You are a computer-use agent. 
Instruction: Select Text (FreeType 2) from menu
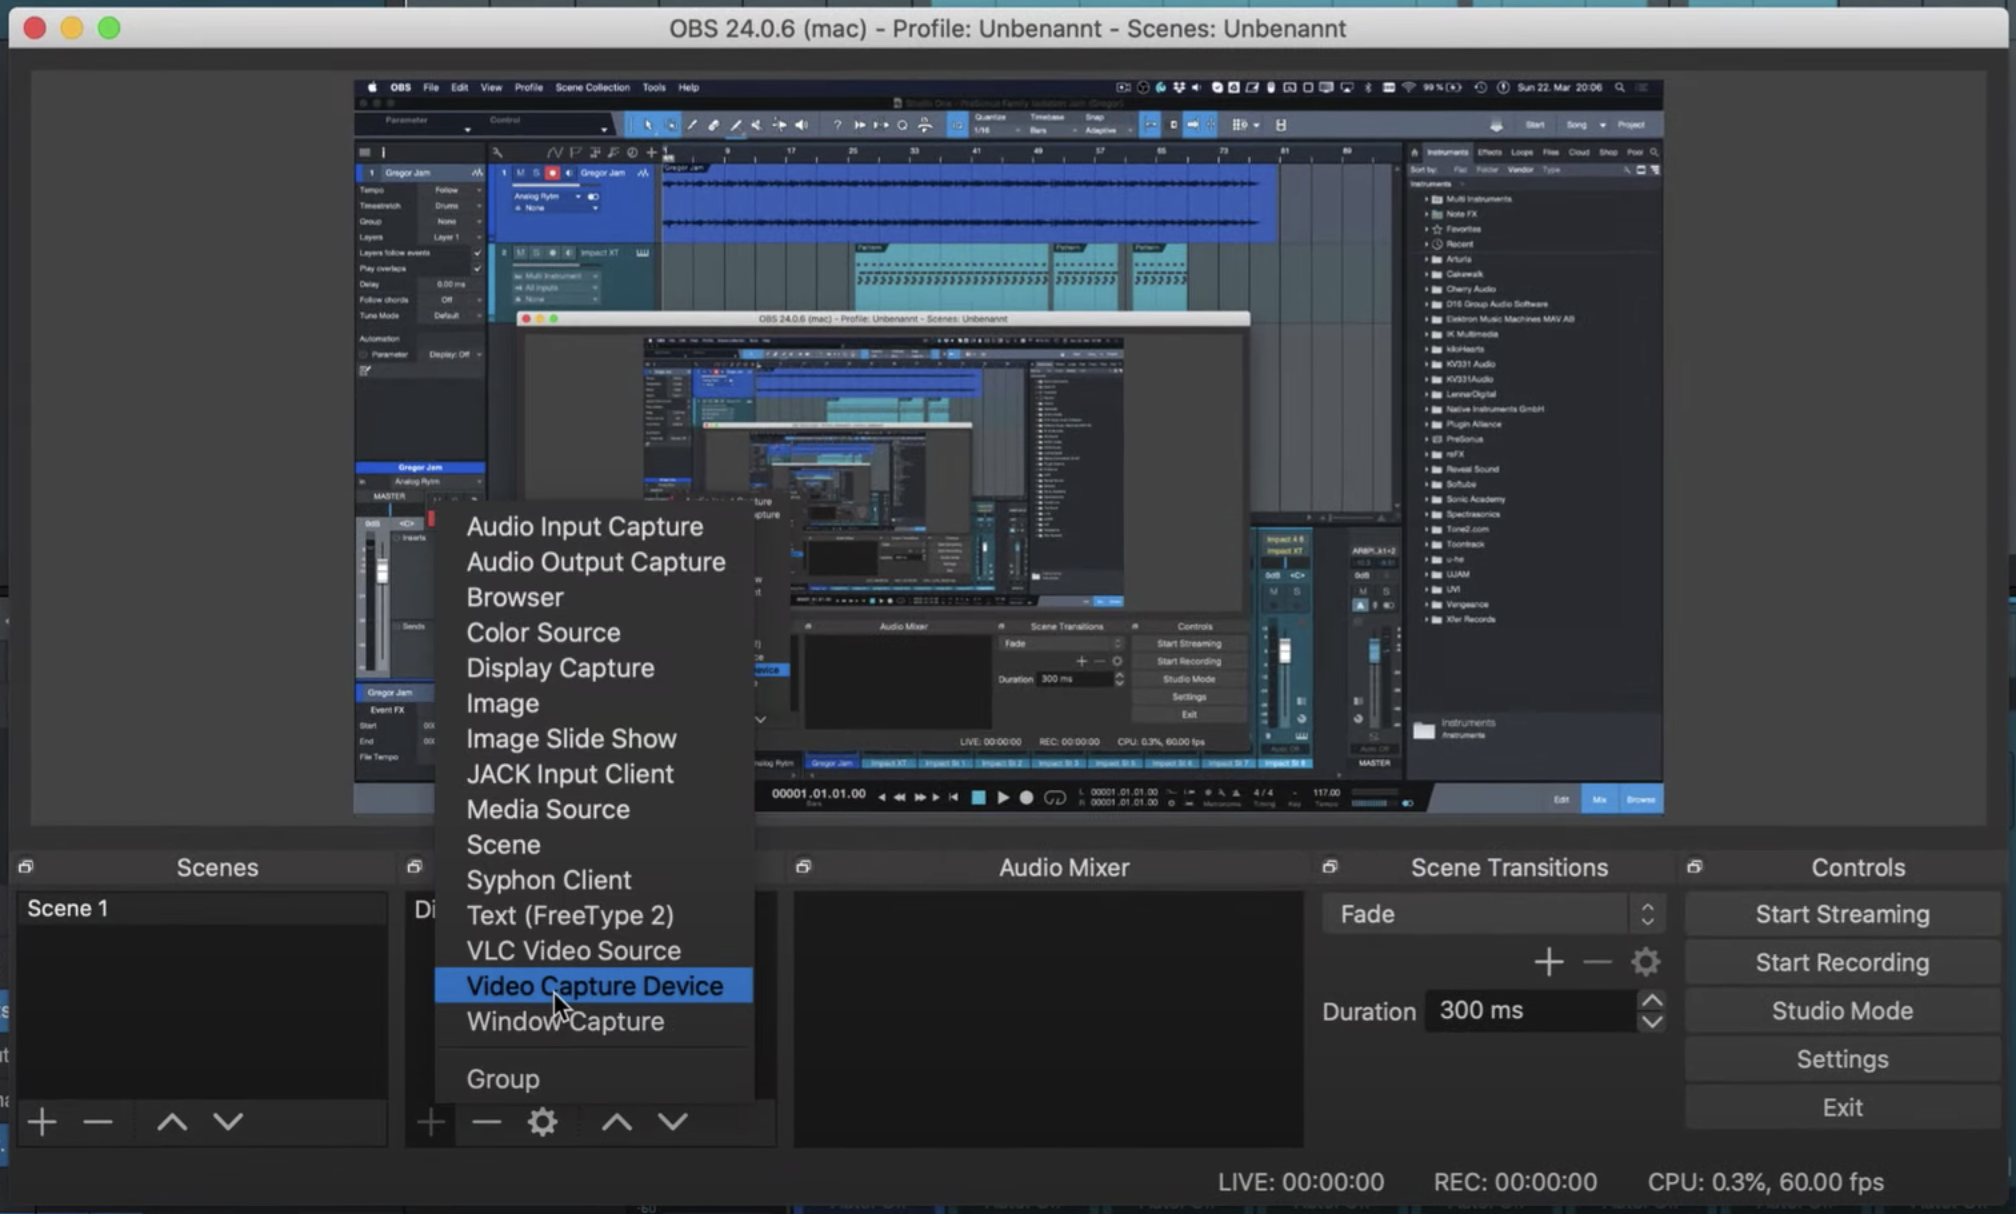pyautogui.click(x=594, y=915)
